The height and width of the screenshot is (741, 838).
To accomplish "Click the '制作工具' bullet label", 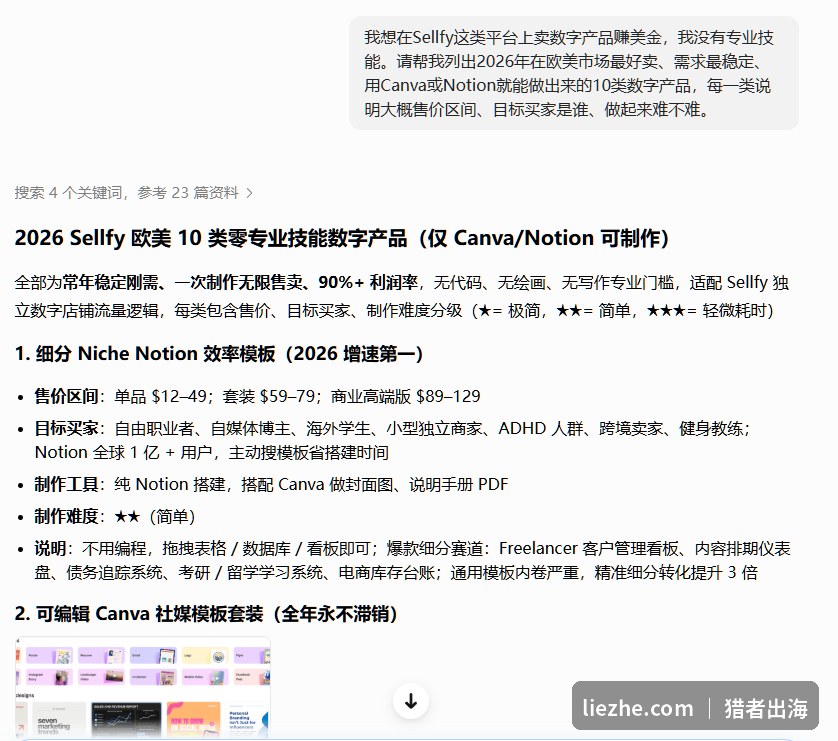I will [x=66, y=485].
